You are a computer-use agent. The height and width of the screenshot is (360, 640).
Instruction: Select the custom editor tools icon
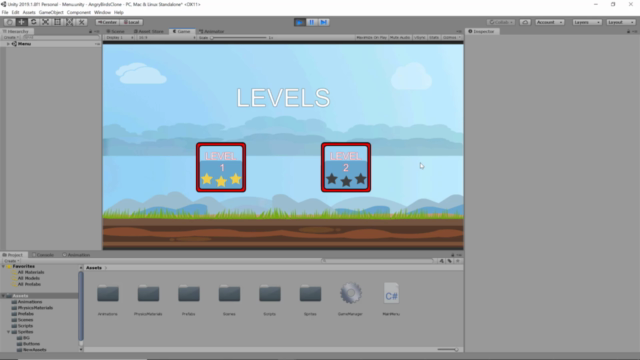click(82, 22)
